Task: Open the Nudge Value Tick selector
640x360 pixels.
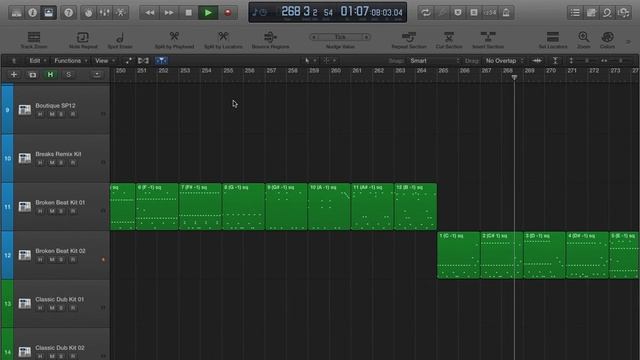Action: click(340, 37)
